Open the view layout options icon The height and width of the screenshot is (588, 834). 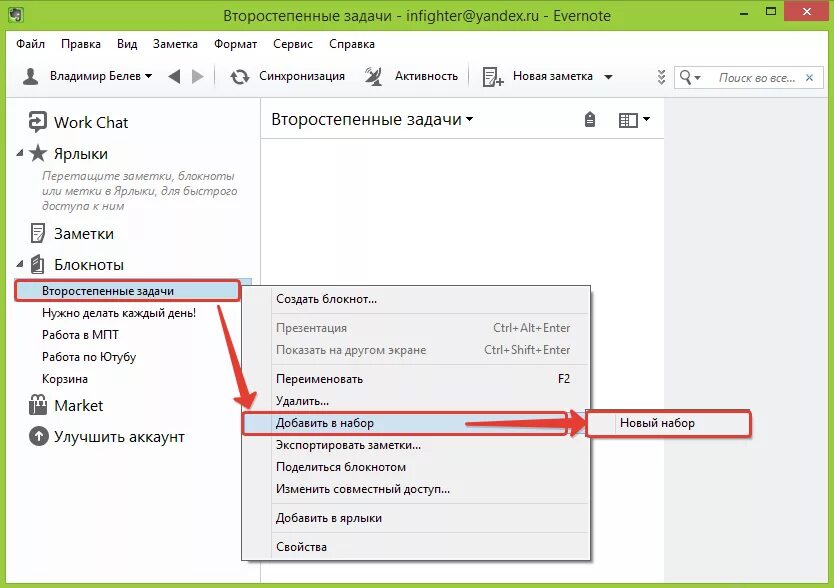(628, 120)
